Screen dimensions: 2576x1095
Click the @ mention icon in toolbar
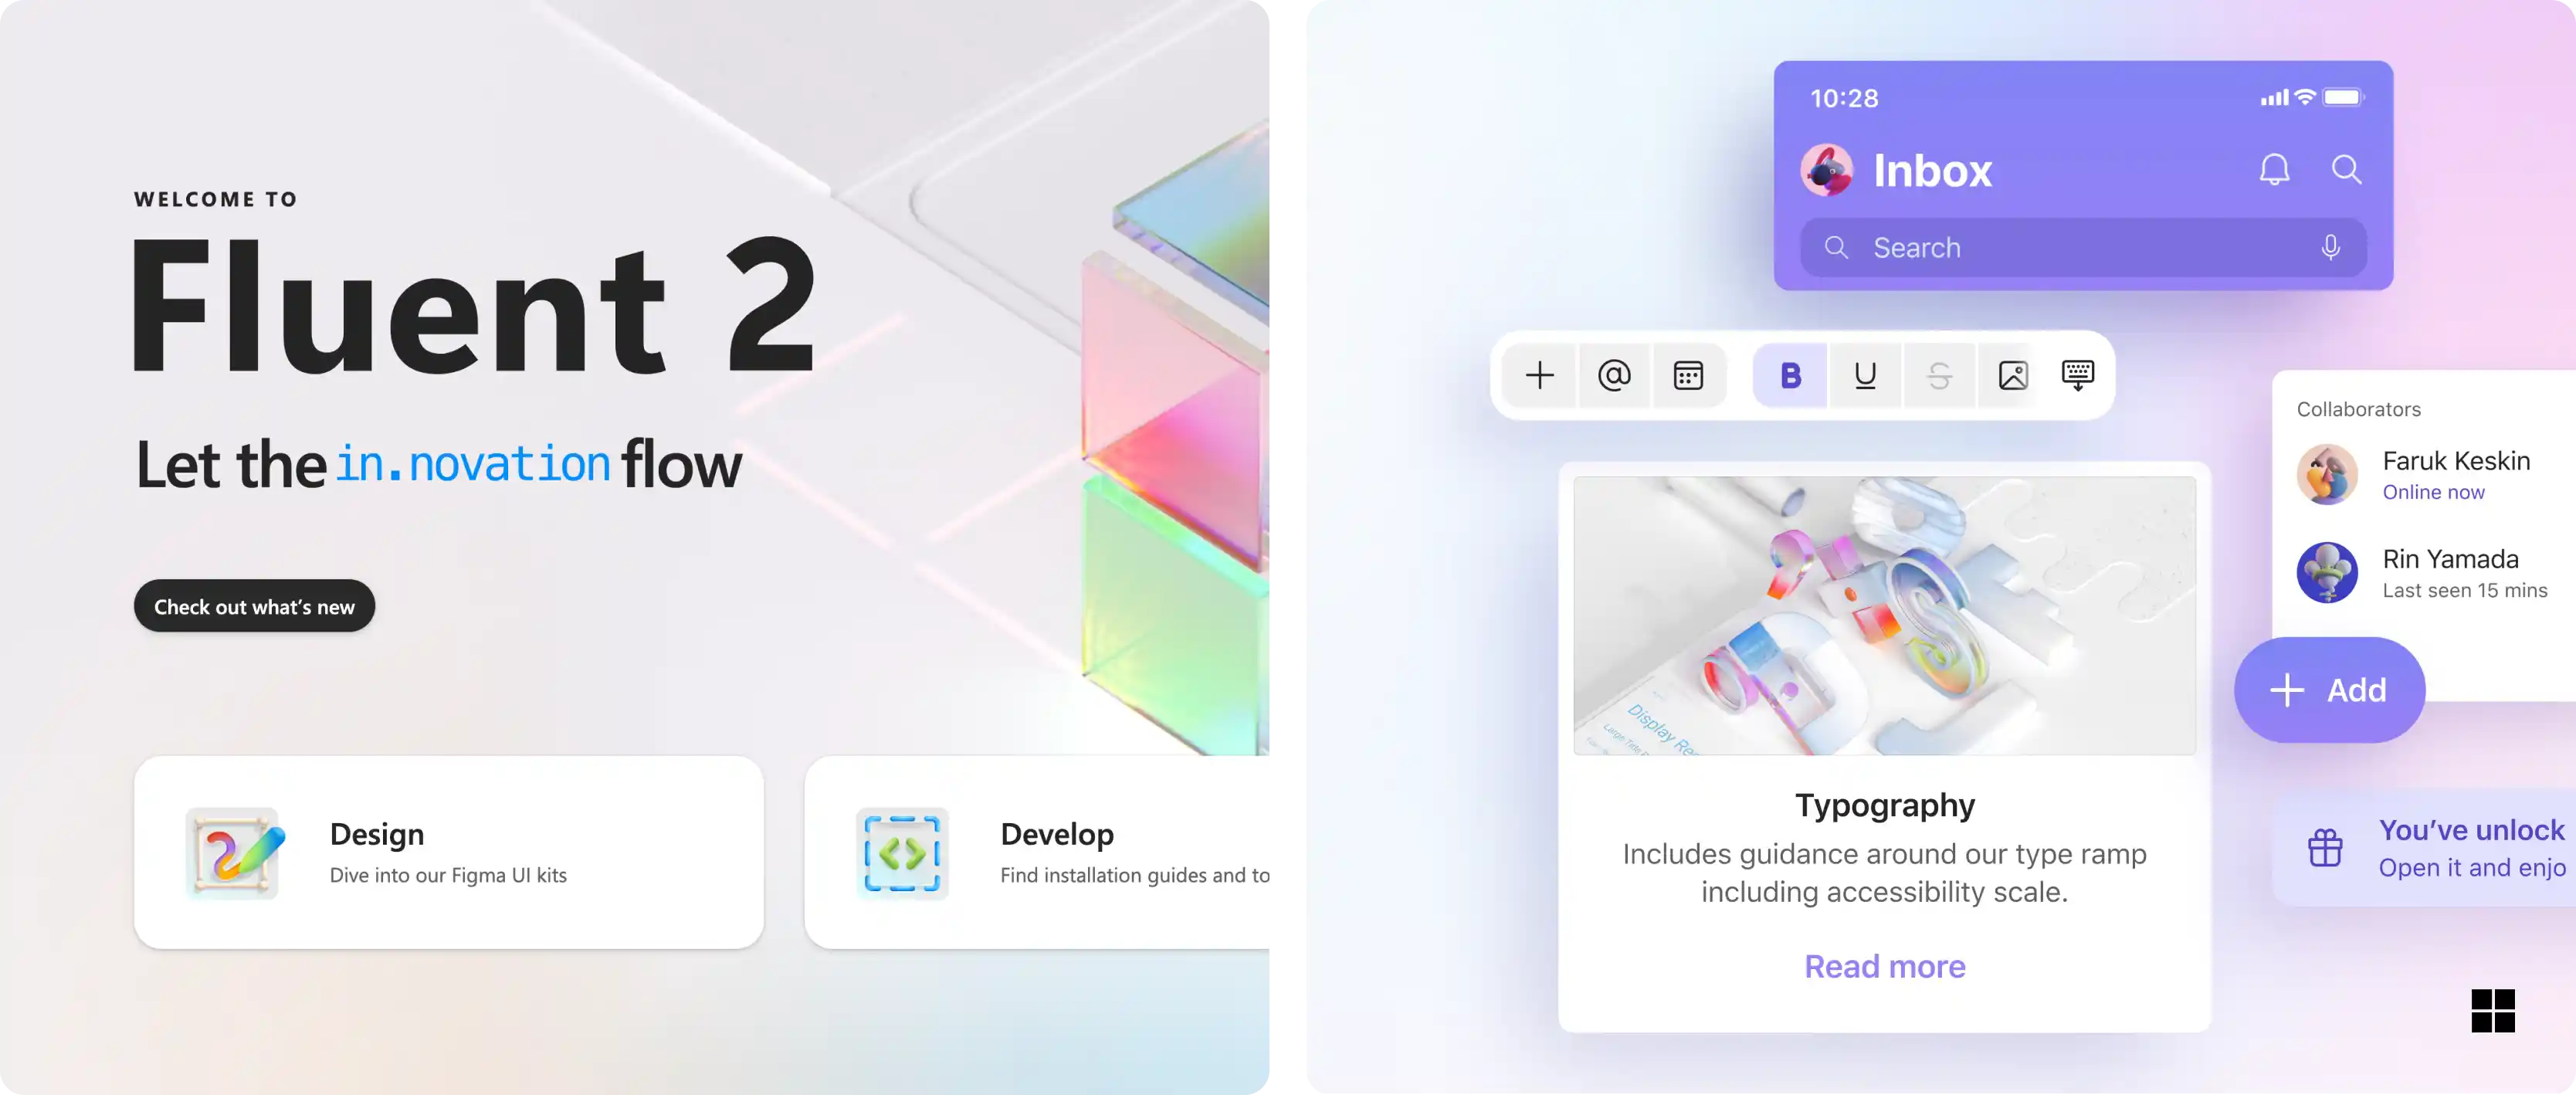point(1615,375)
